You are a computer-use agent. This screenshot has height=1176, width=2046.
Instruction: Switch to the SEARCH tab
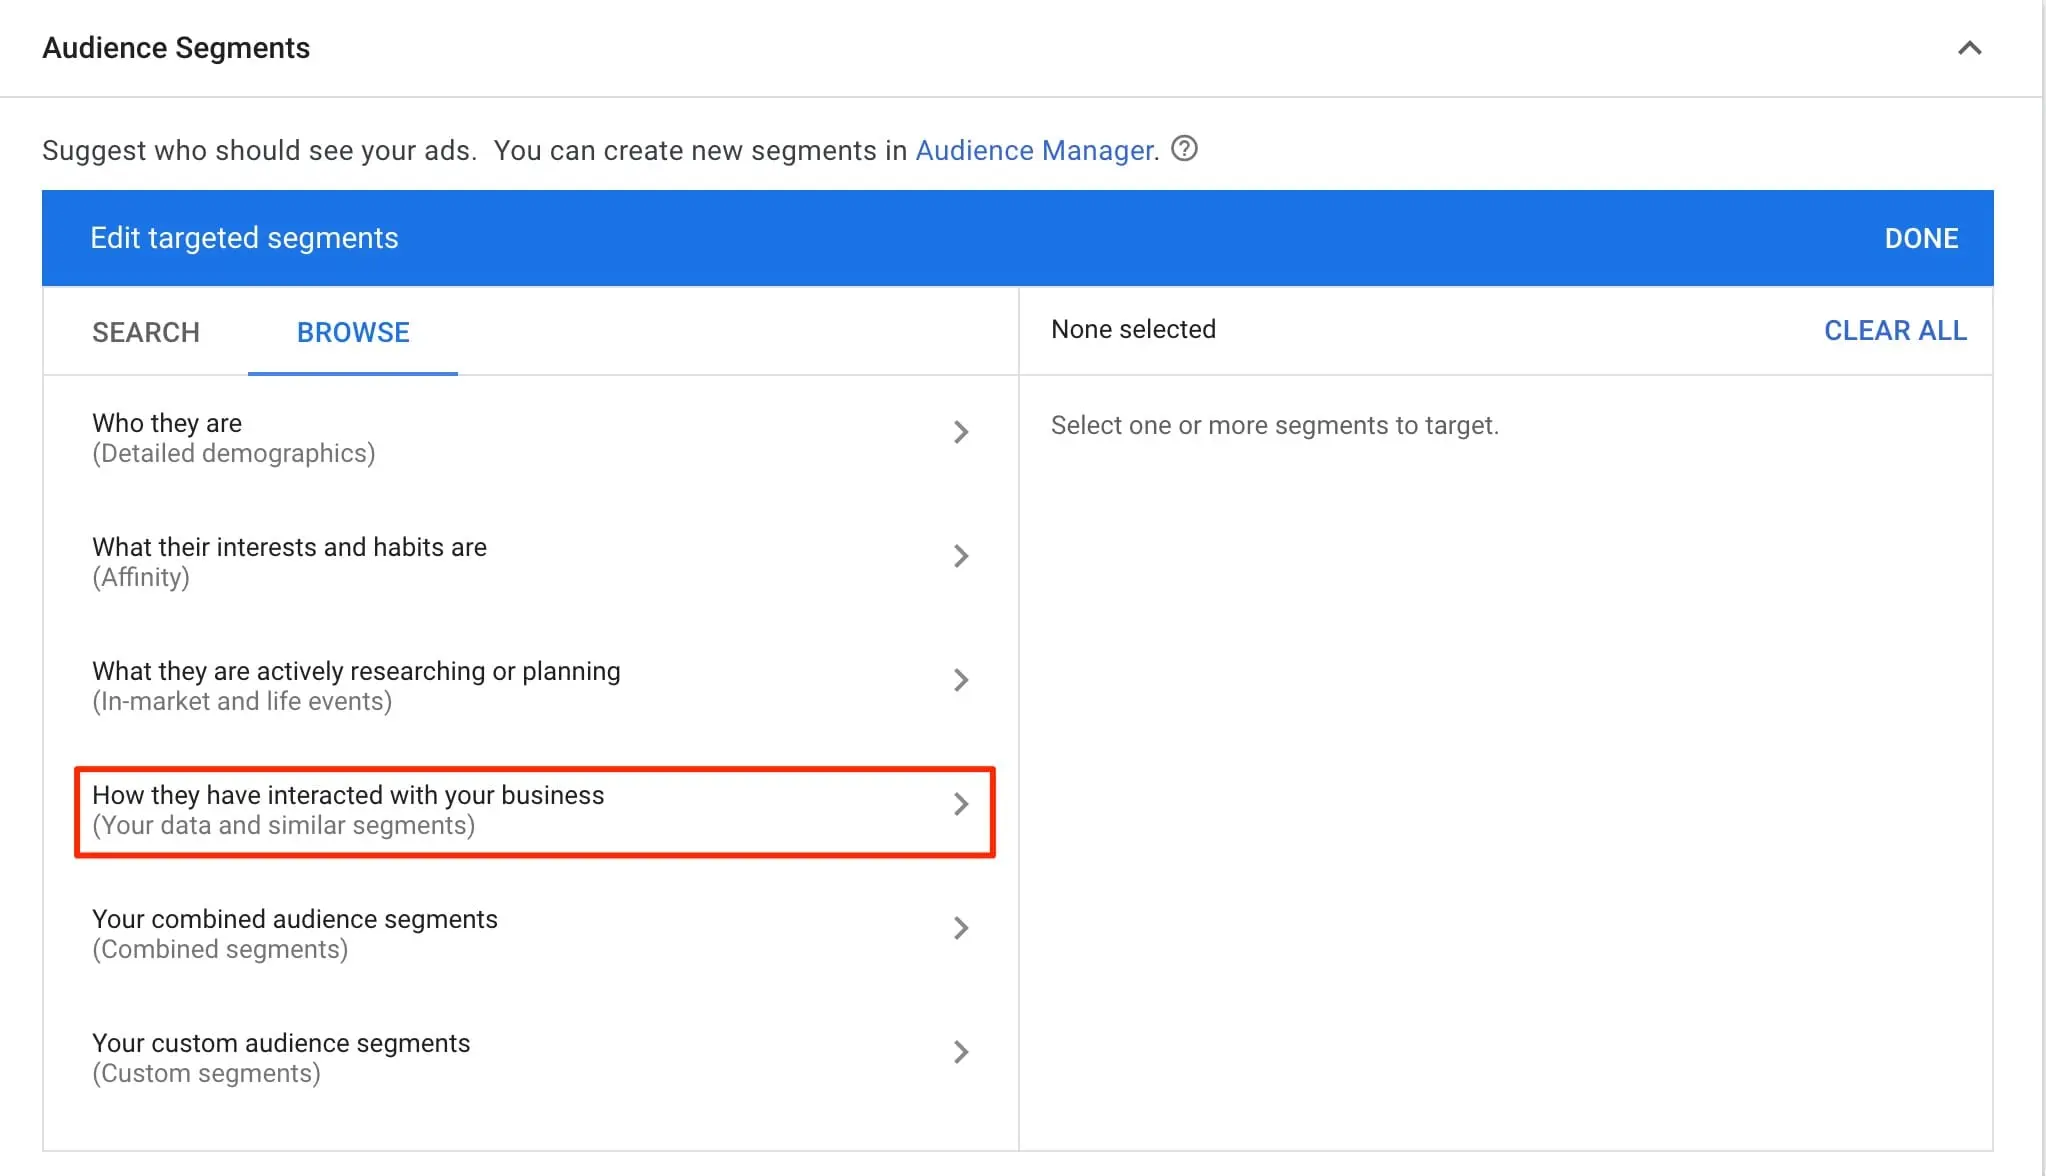(146, 332)
